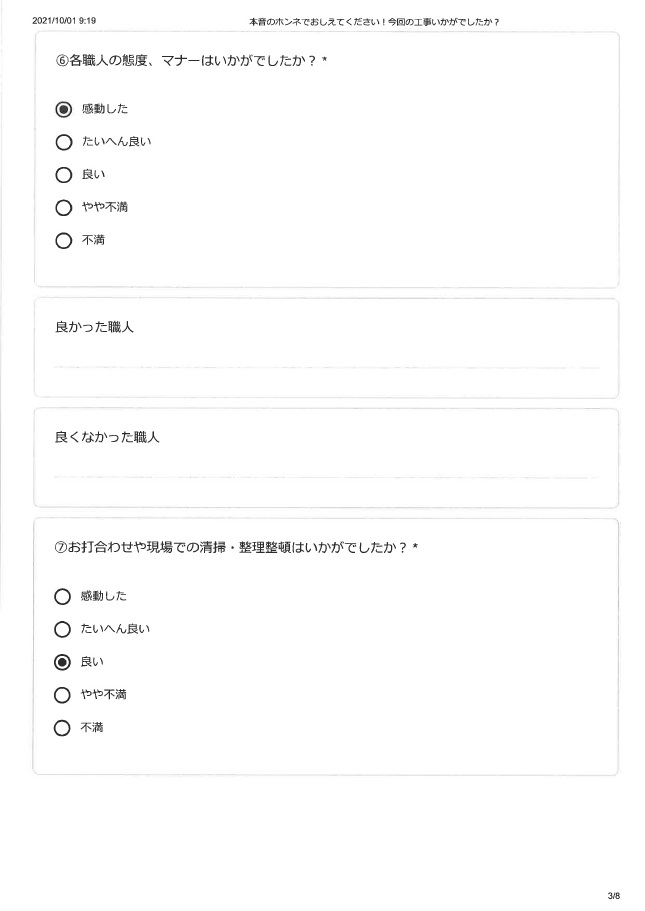
Task: Choose たいへん良い under question ⑥
Action: tap(63, 142)
